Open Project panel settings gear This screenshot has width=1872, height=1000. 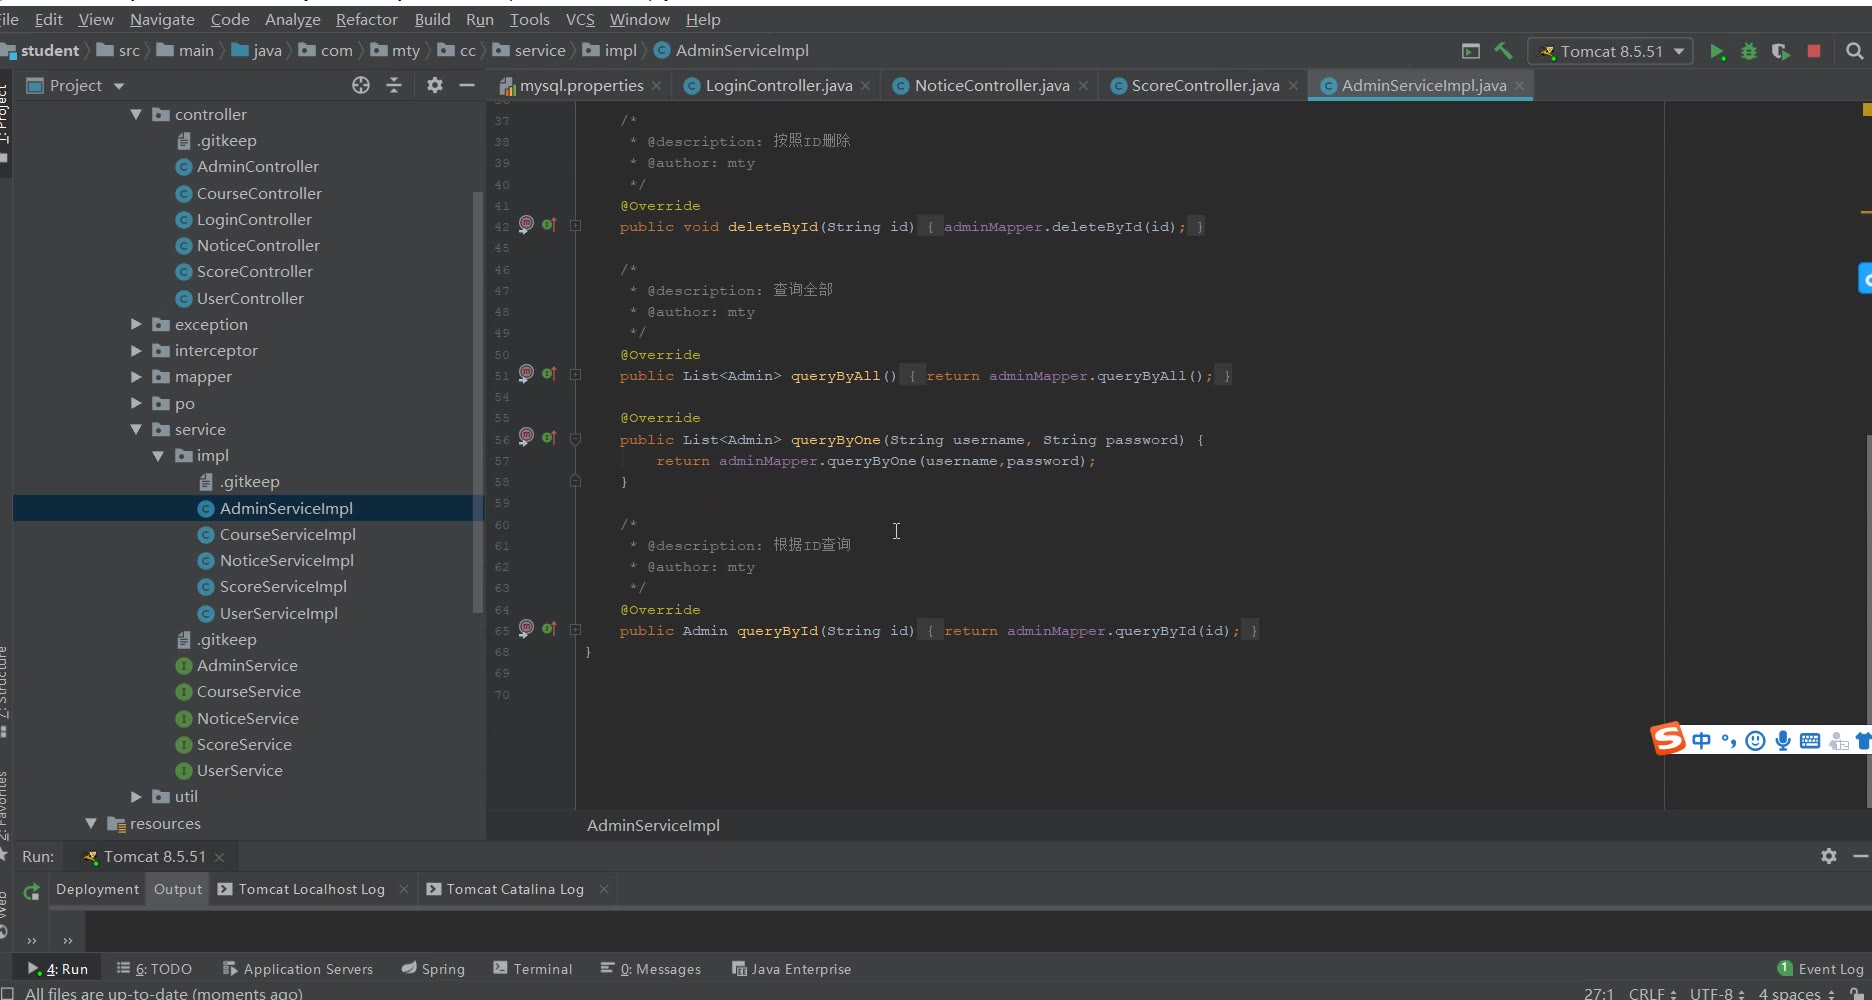[x=434, y=86]
